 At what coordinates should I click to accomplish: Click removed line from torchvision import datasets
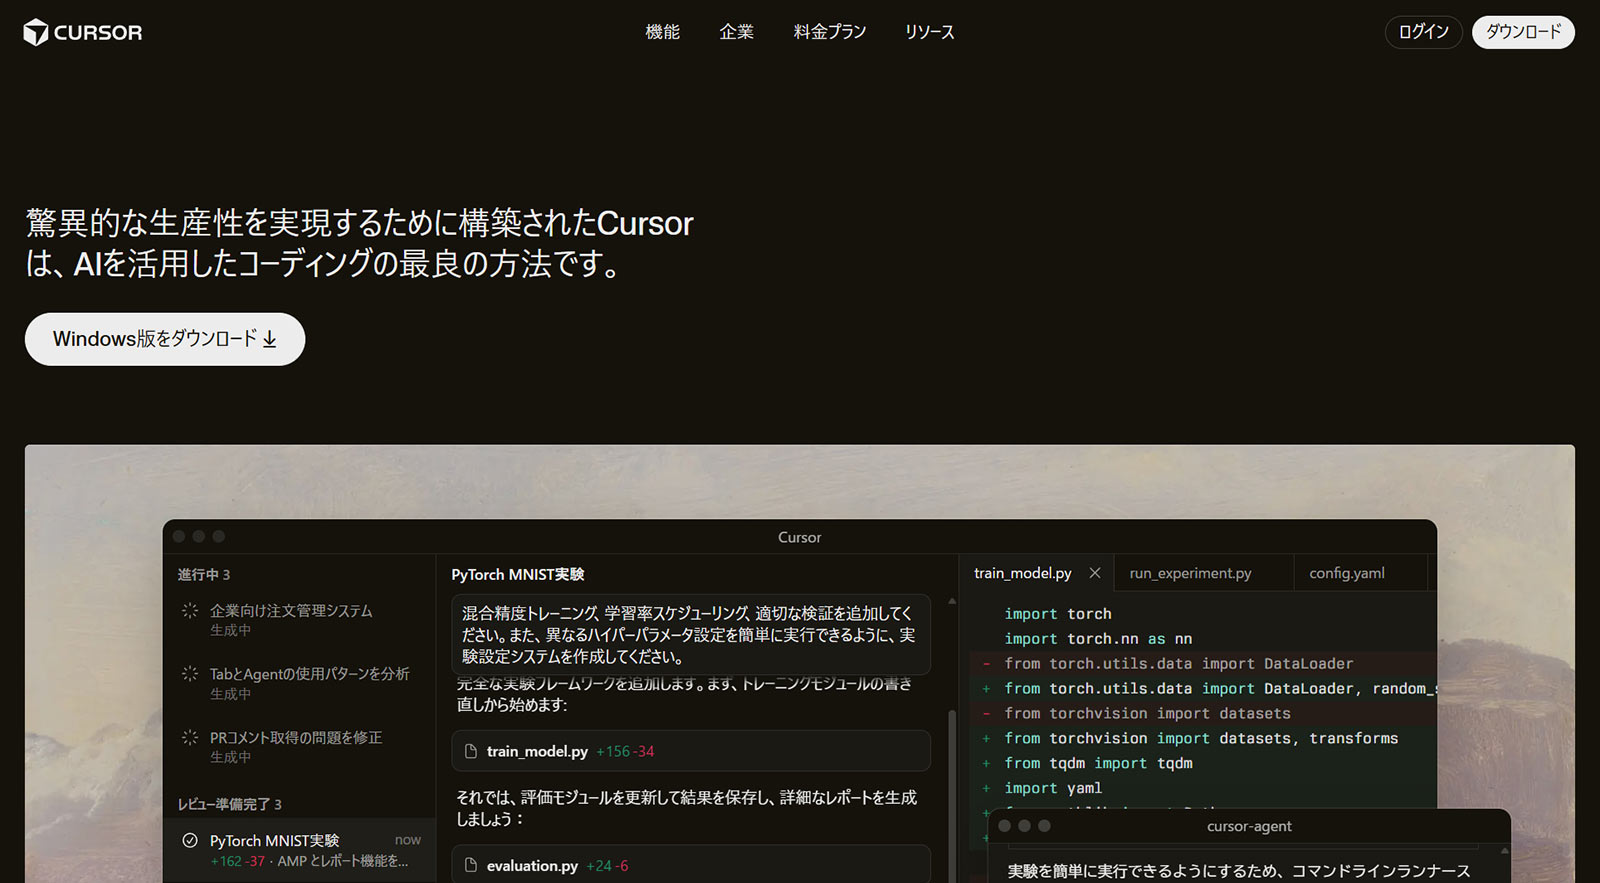coord(1147,713)
